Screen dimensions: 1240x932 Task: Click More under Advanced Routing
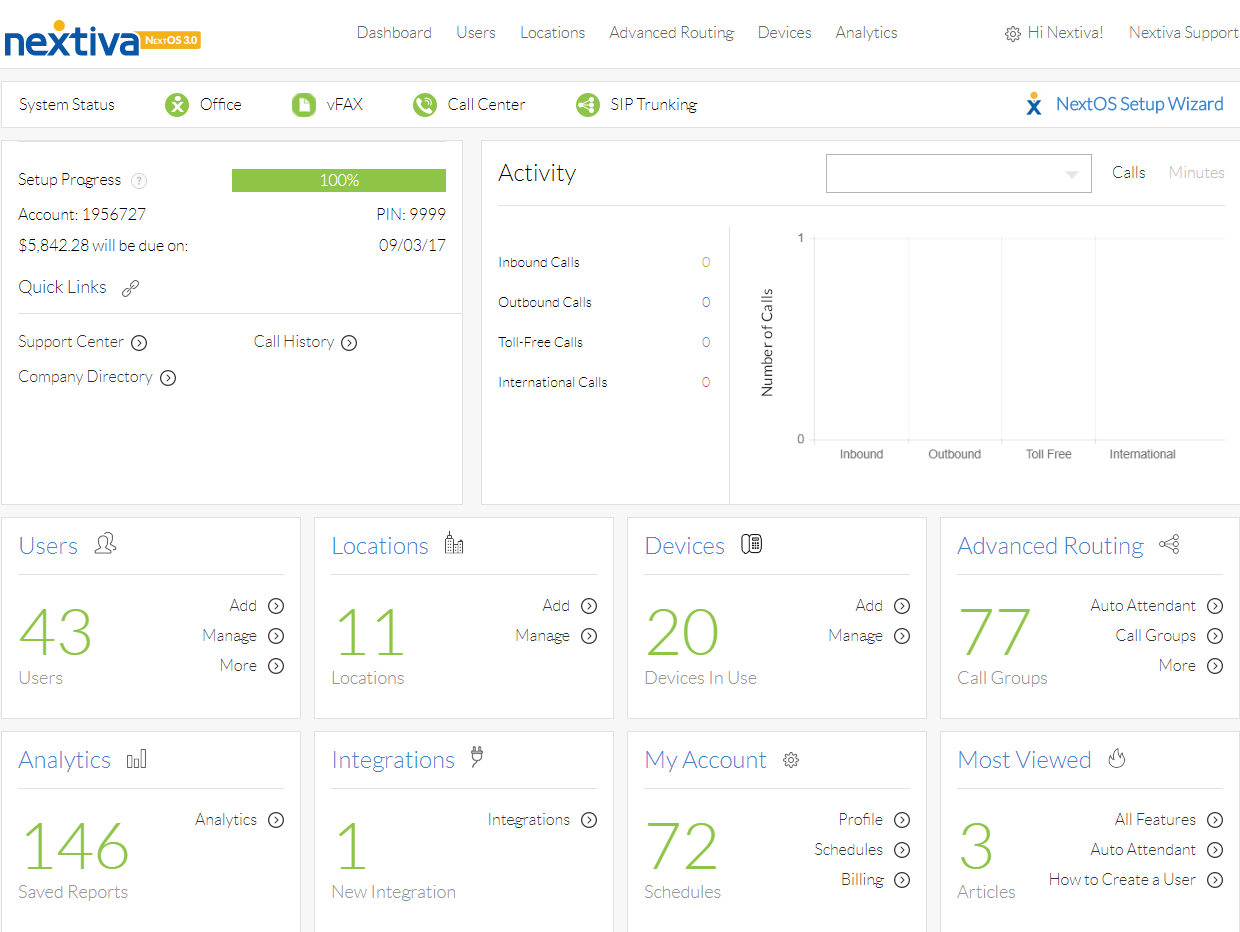click(1177, 666)
